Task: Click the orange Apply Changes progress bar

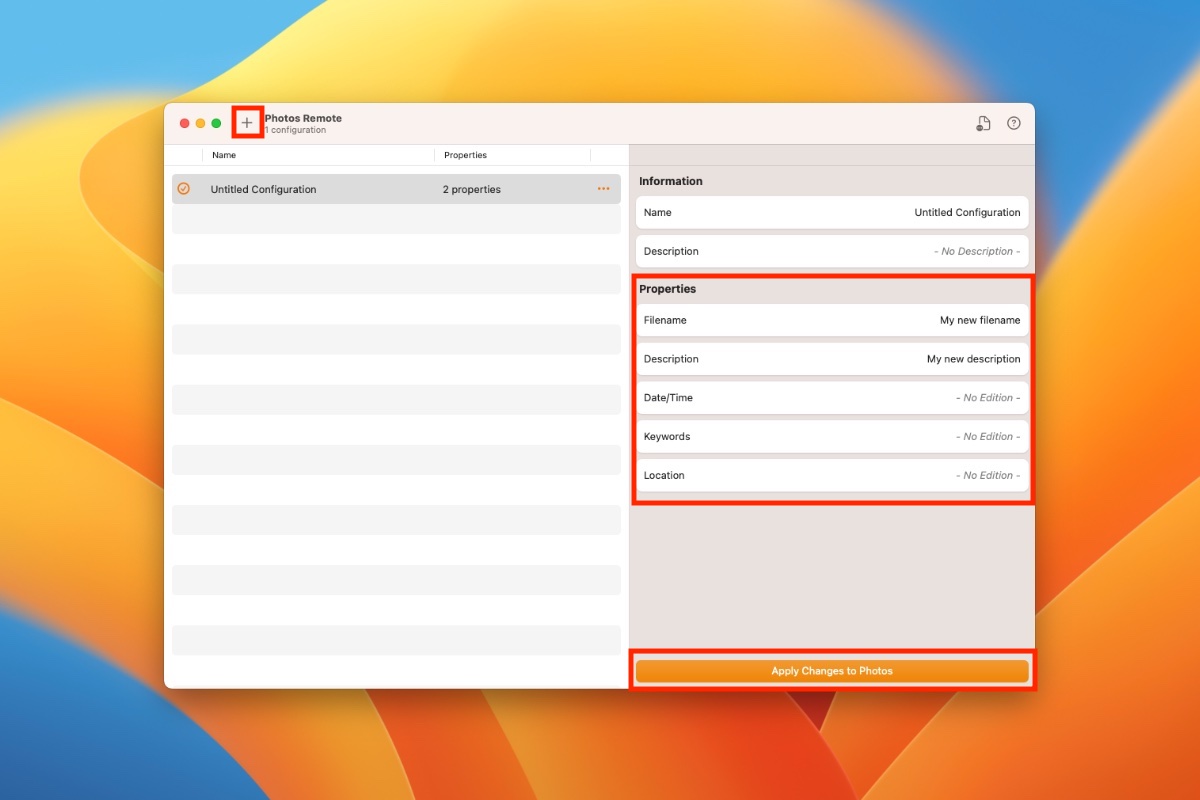Action: (x=832, y=670)
